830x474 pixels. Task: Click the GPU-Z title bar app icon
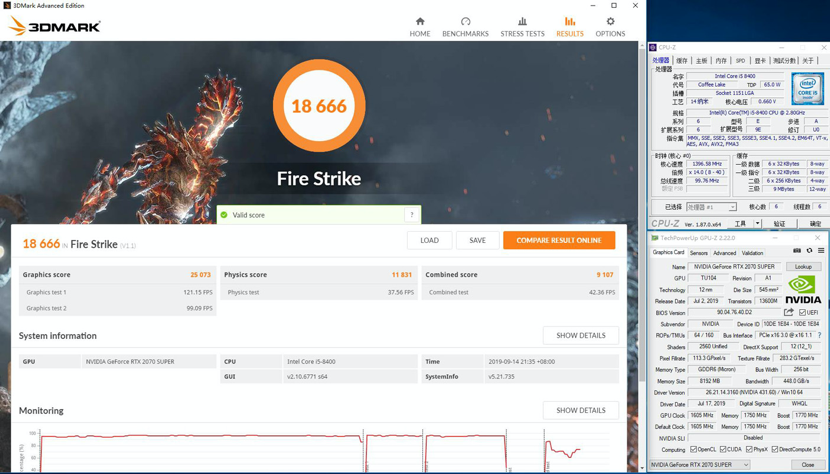pos(655,238)
